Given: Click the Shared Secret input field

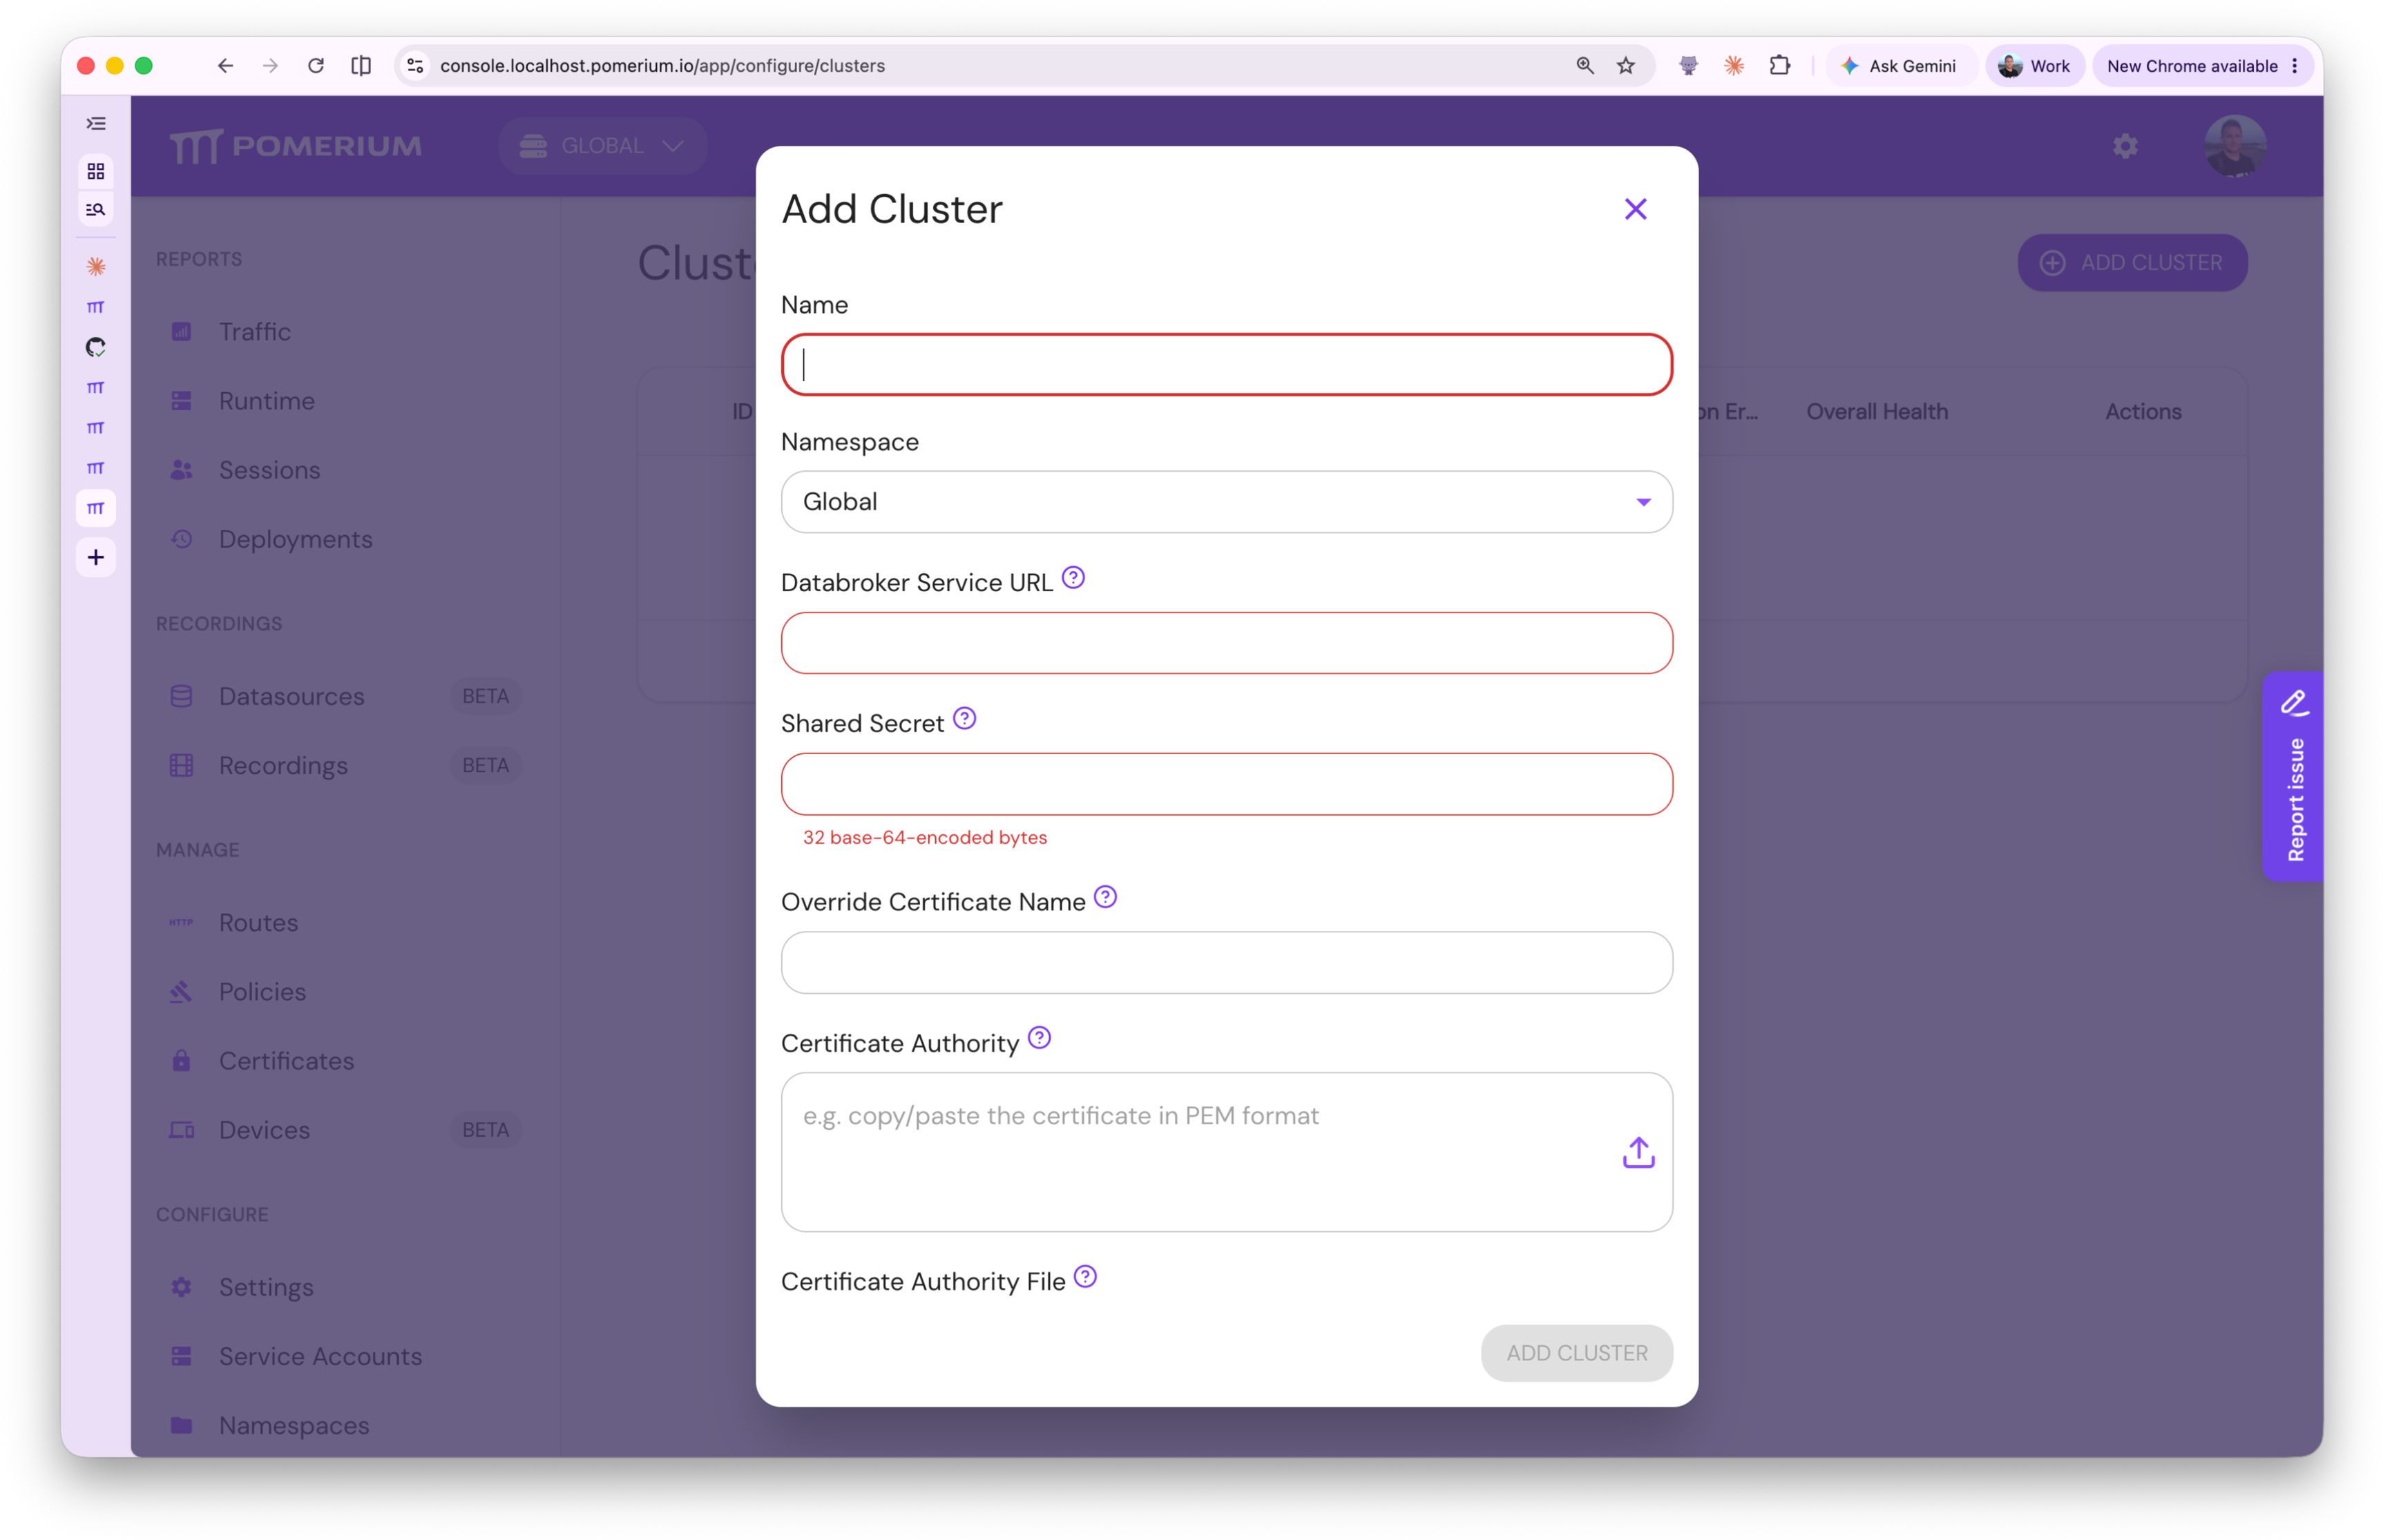Looking at the screenshot, I should pos(1226,784).
